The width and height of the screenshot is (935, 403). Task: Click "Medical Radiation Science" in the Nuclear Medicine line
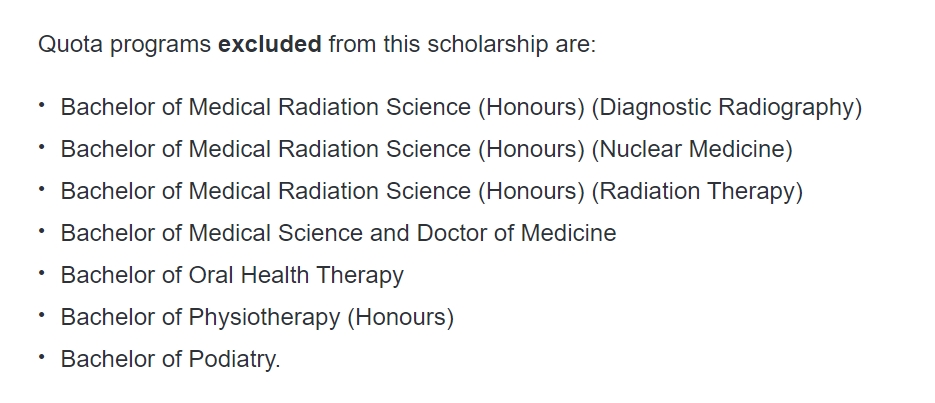coord(329,149)
